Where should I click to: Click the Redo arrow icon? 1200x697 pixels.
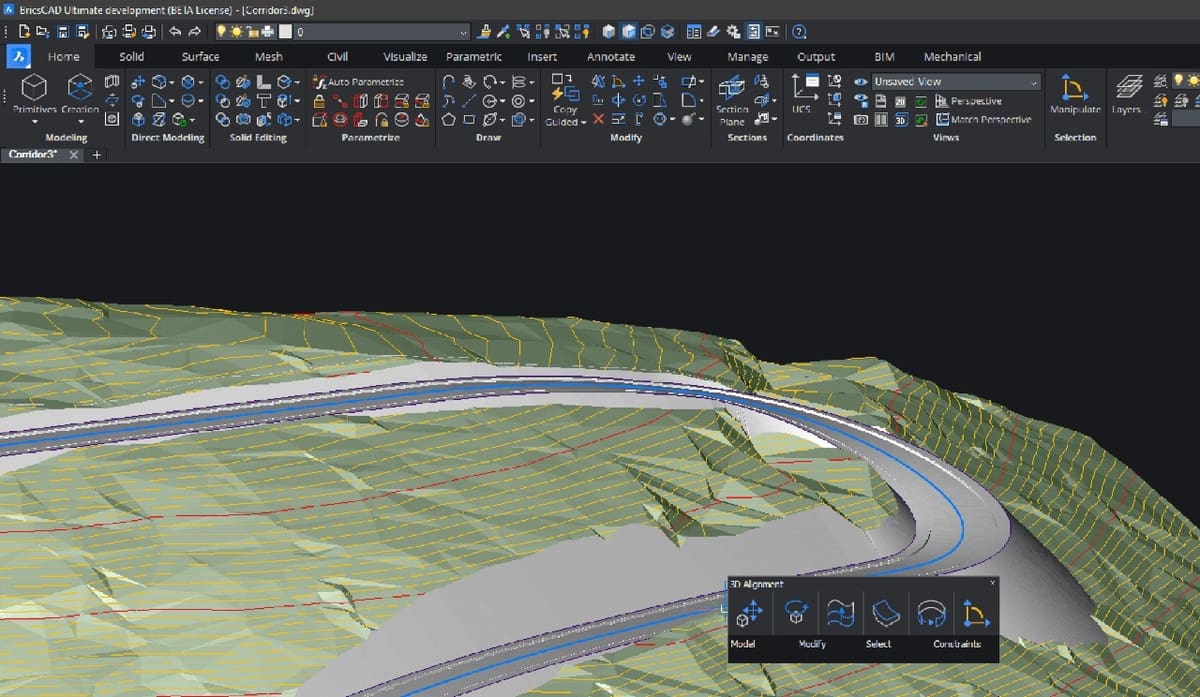point(195,32)
